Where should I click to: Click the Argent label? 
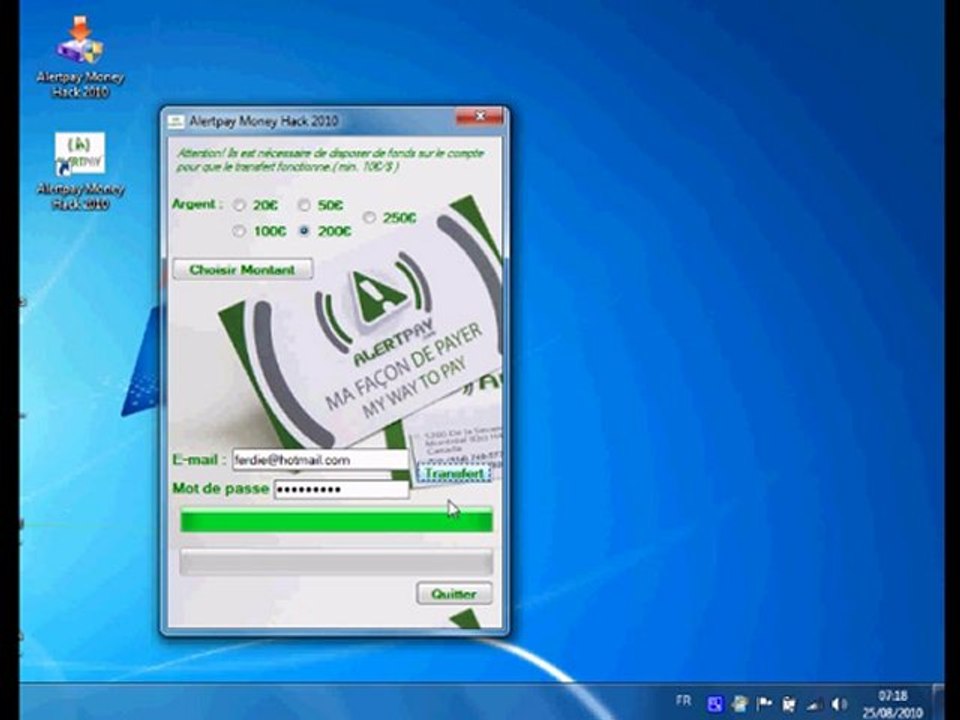[197, 204]
